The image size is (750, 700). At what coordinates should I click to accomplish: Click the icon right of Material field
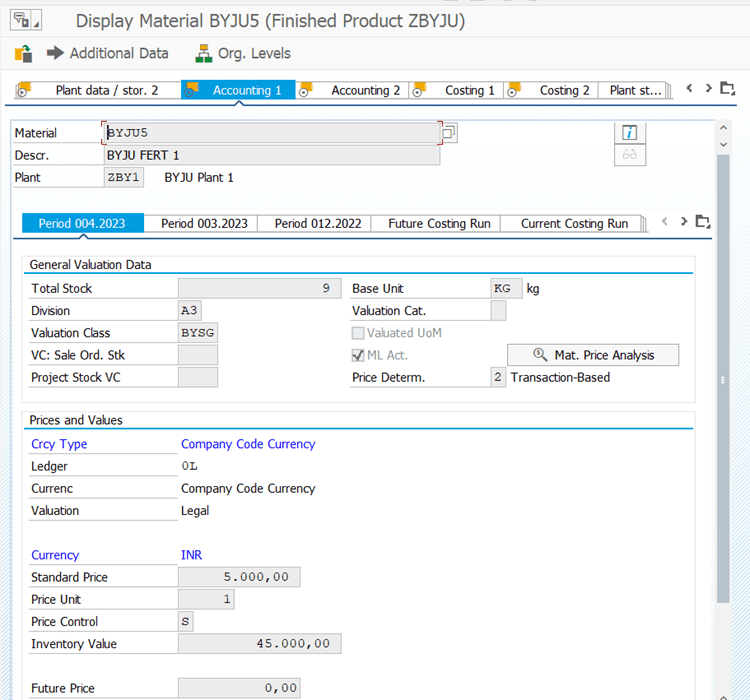pyautogui.click(x=449, y=133)
